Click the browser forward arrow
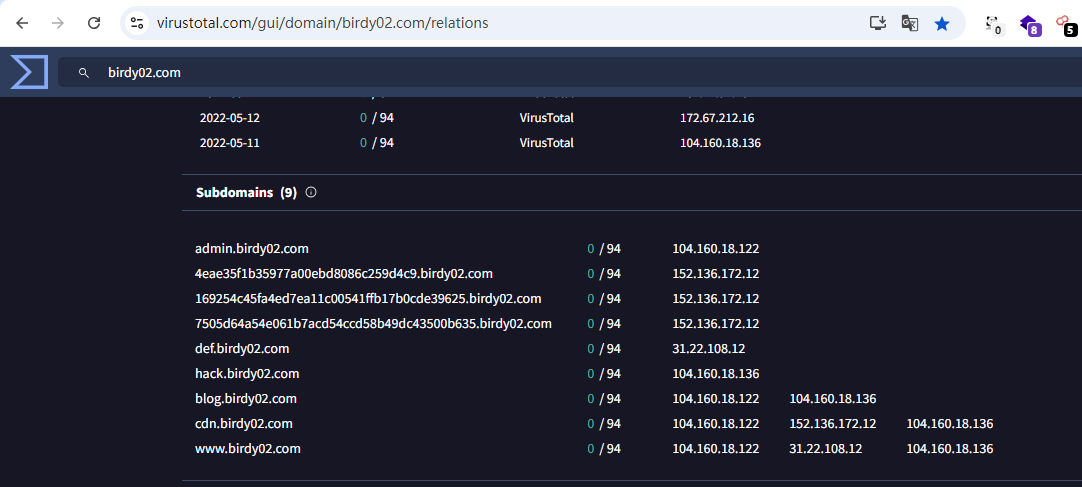 coord(58,23)
